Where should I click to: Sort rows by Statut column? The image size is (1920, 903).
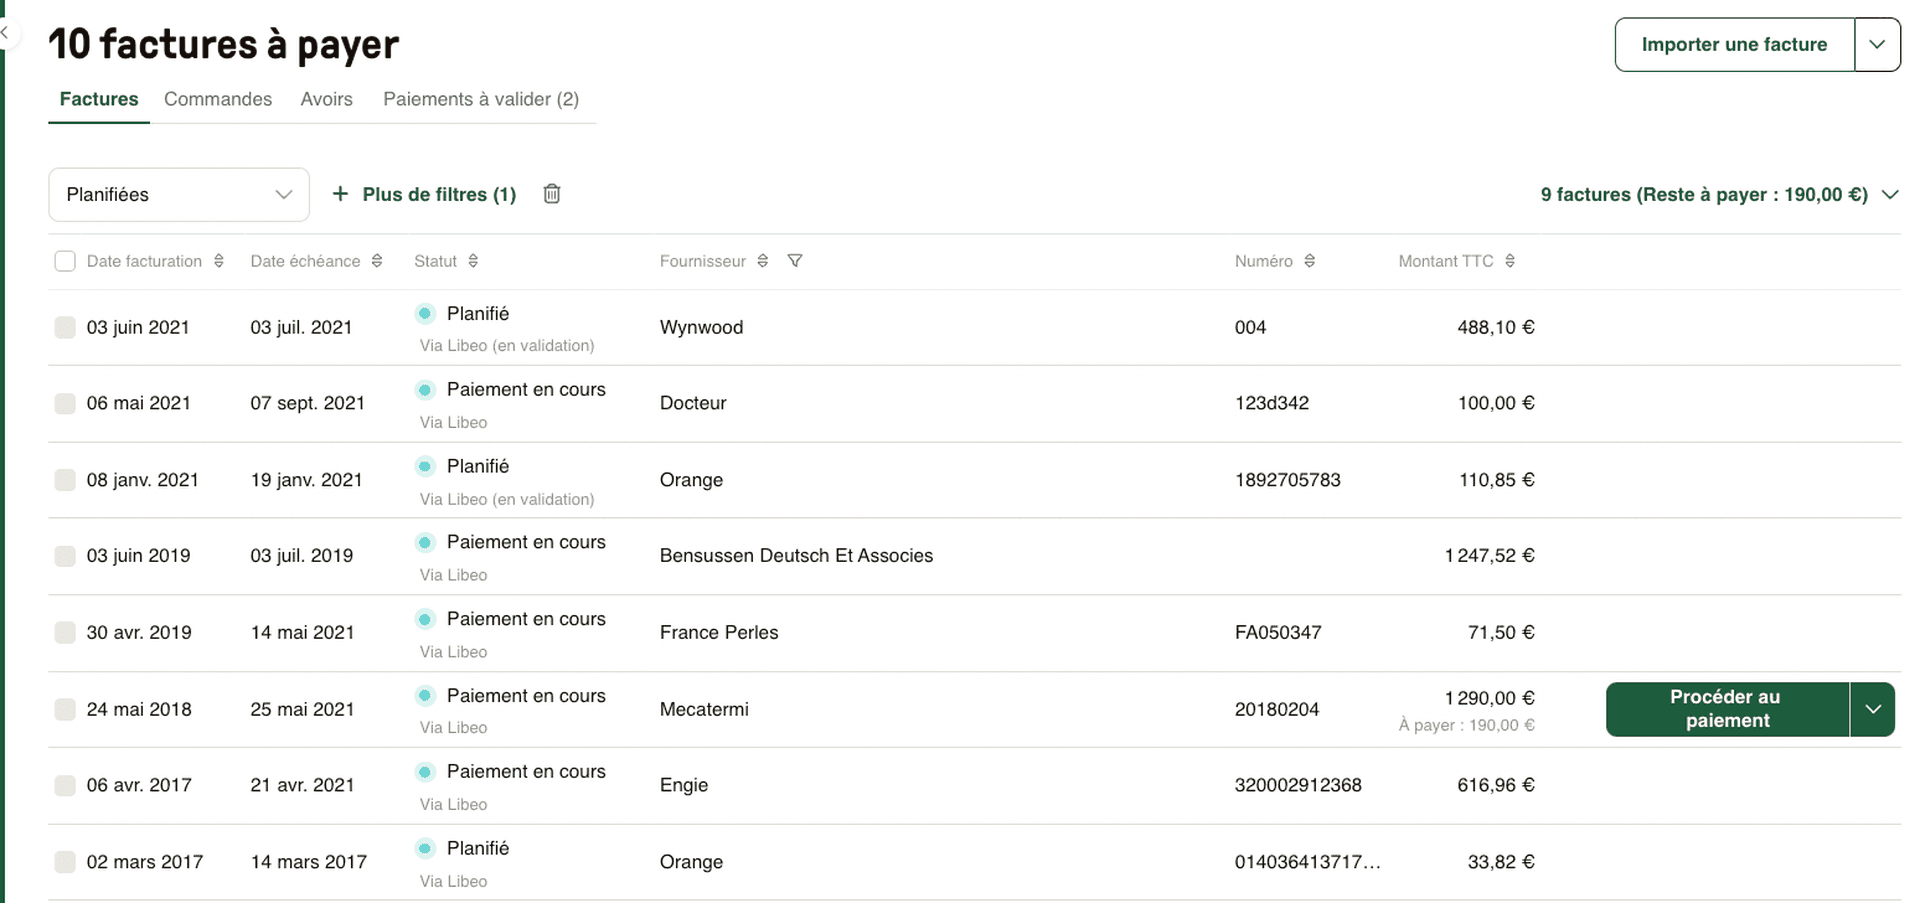(x=471, y=261)
